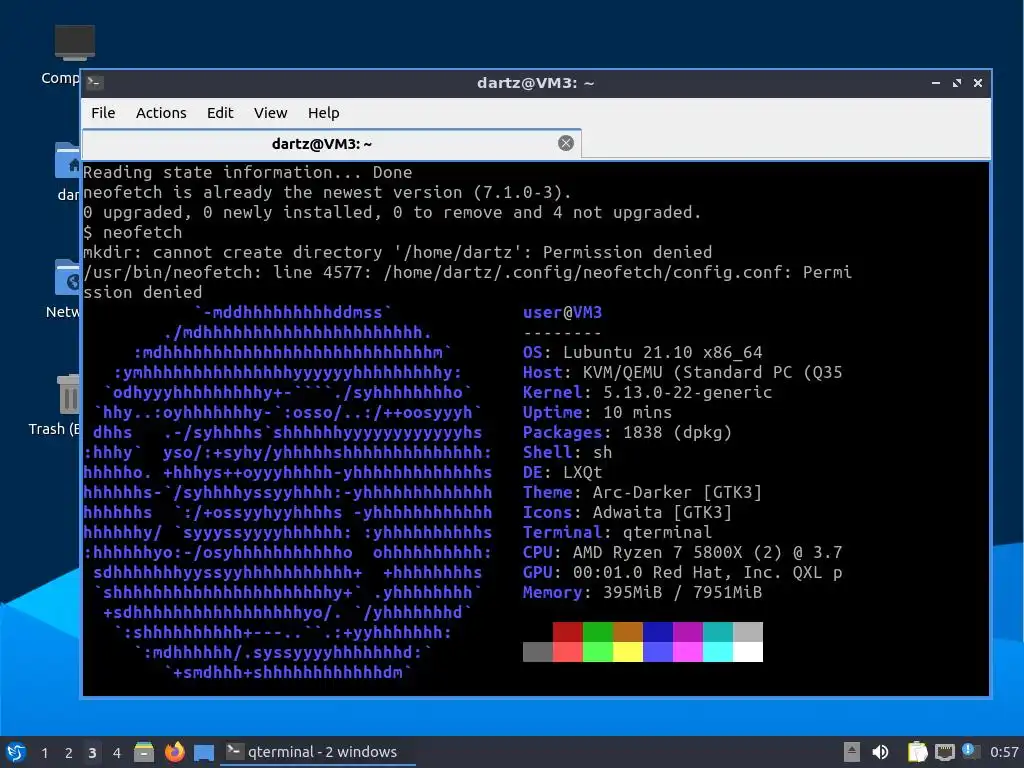The image size is (1024, 768).
Task: Click the bright yellow block in neofetch palette
Action: [x=628, y=652]
